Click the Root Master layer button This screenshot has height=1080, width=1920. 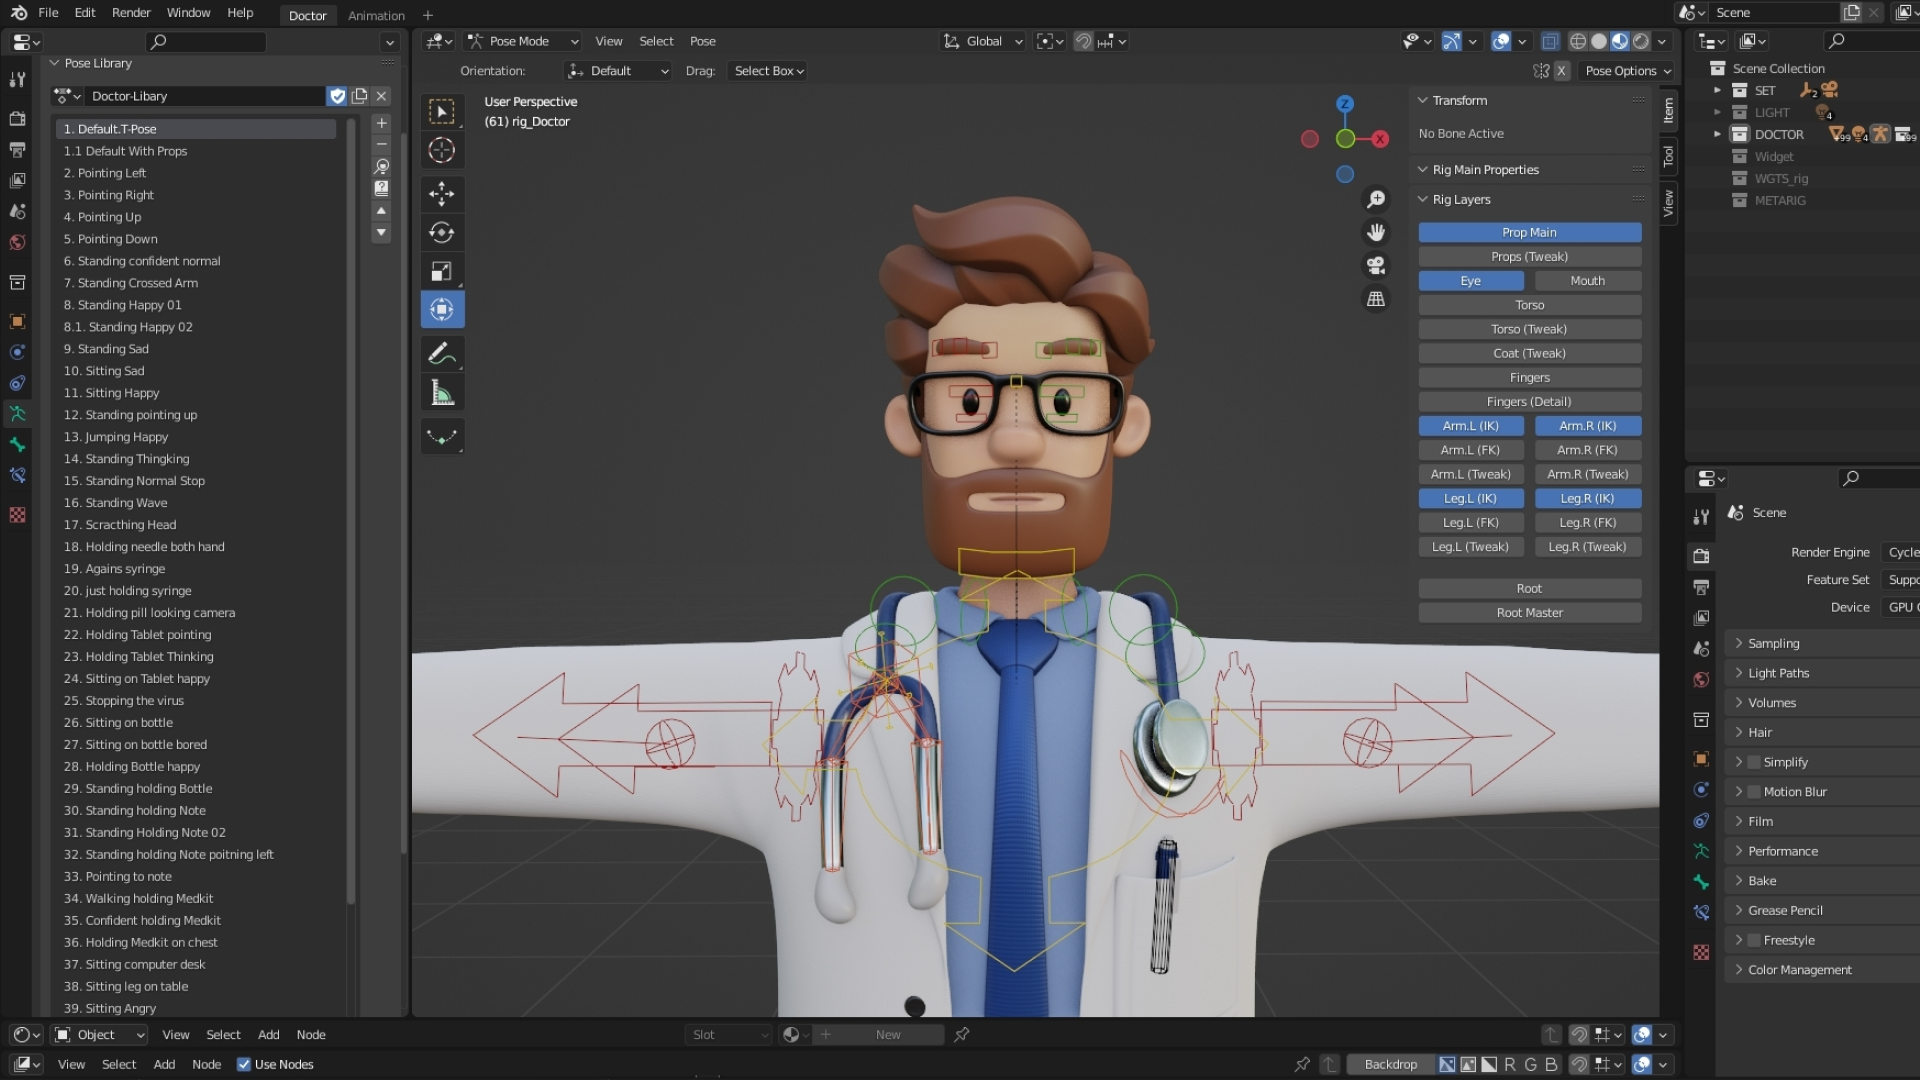1529,613
